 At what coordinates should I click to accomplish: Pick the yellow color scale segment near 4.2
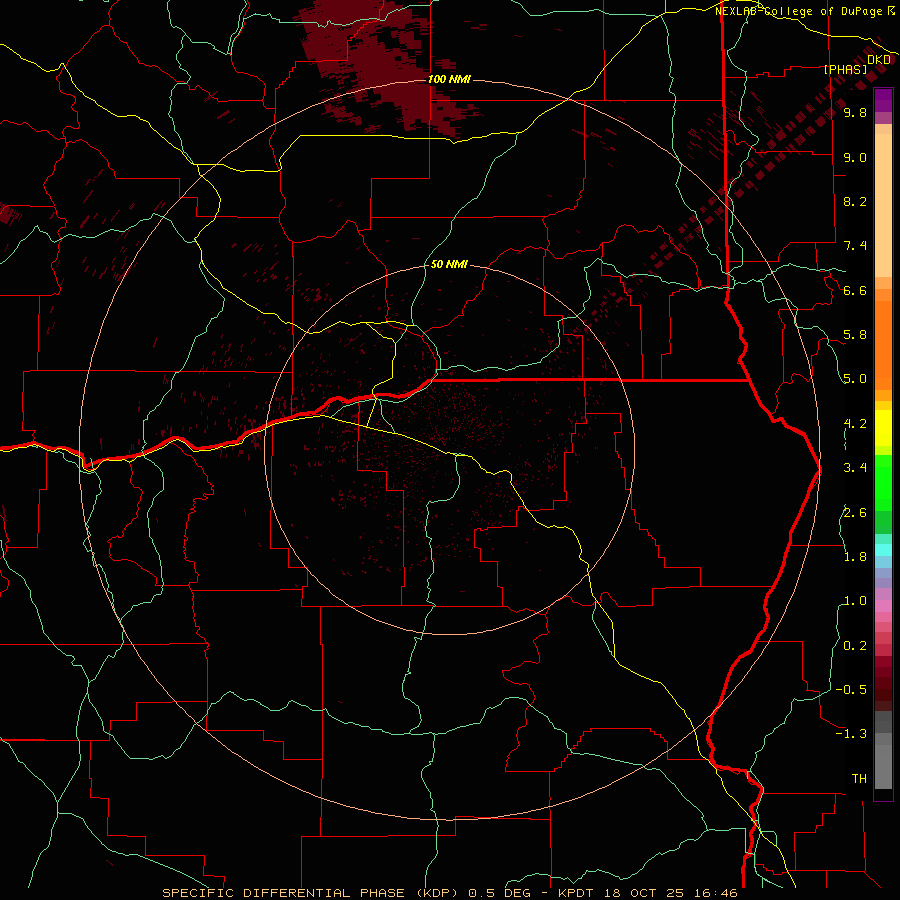[883, 428]
